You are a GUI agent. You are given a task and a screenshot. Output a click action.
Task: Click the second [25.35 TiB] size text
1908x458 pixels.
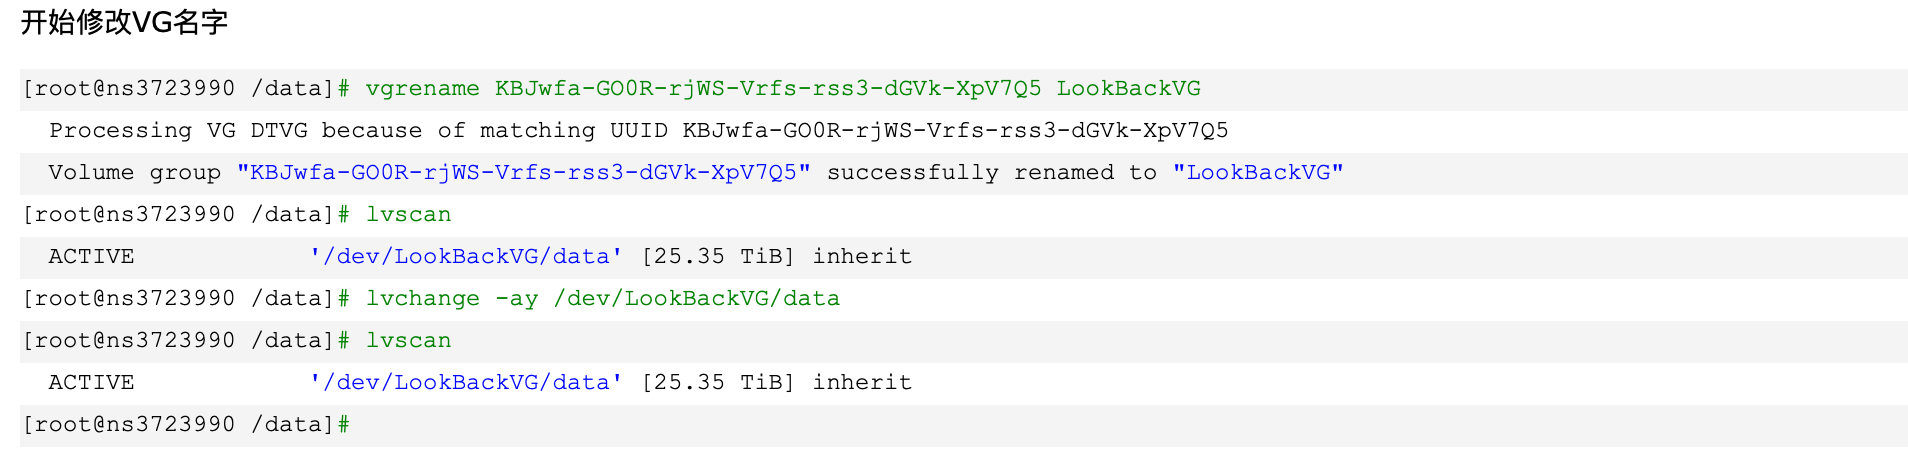[718, 383]
